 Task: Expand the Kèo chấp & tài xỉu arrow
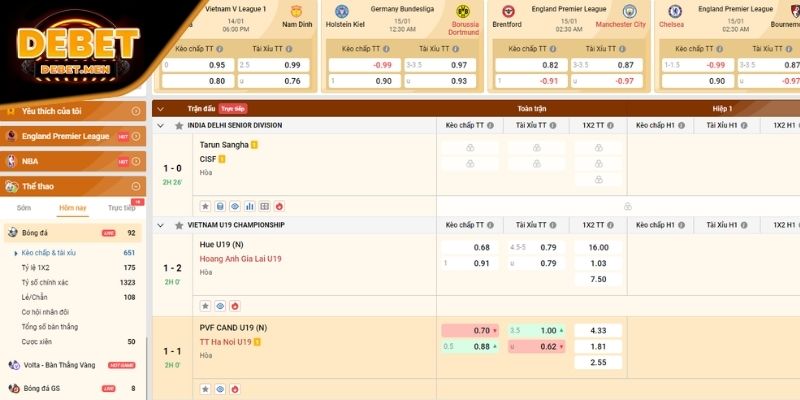point(16,253)
